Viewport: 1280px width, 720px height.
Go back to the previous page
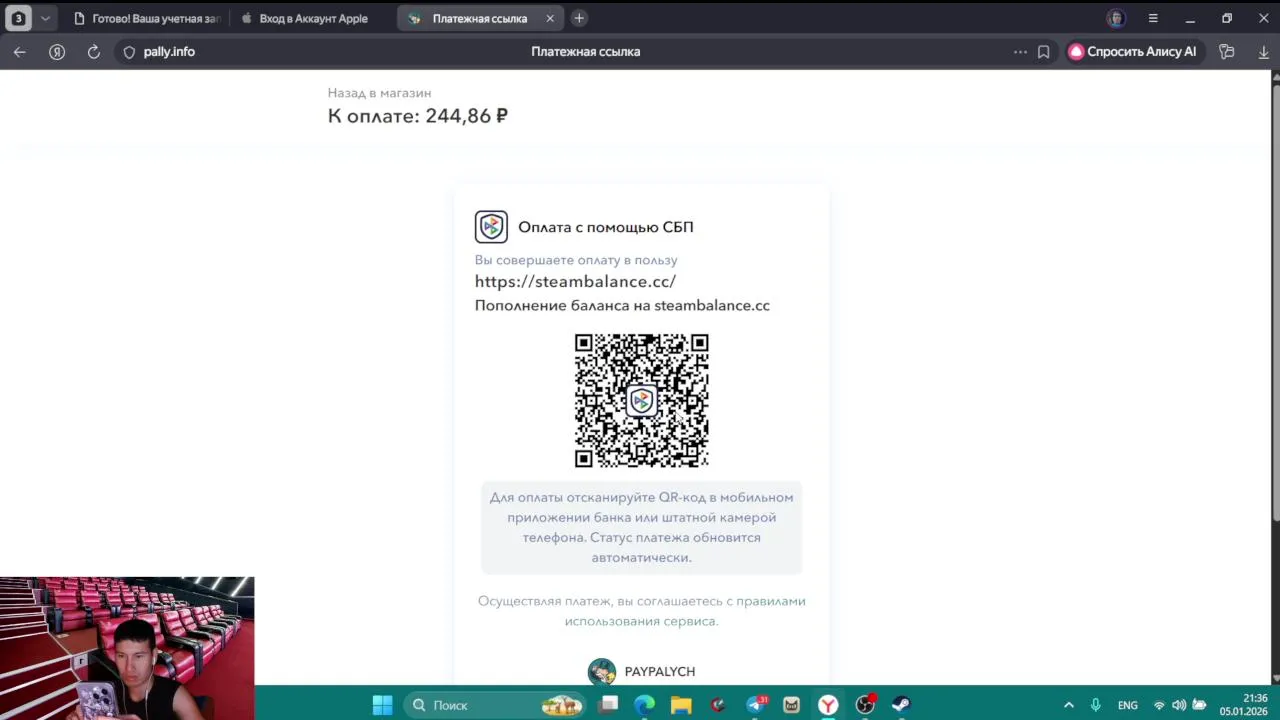point(20,52)
